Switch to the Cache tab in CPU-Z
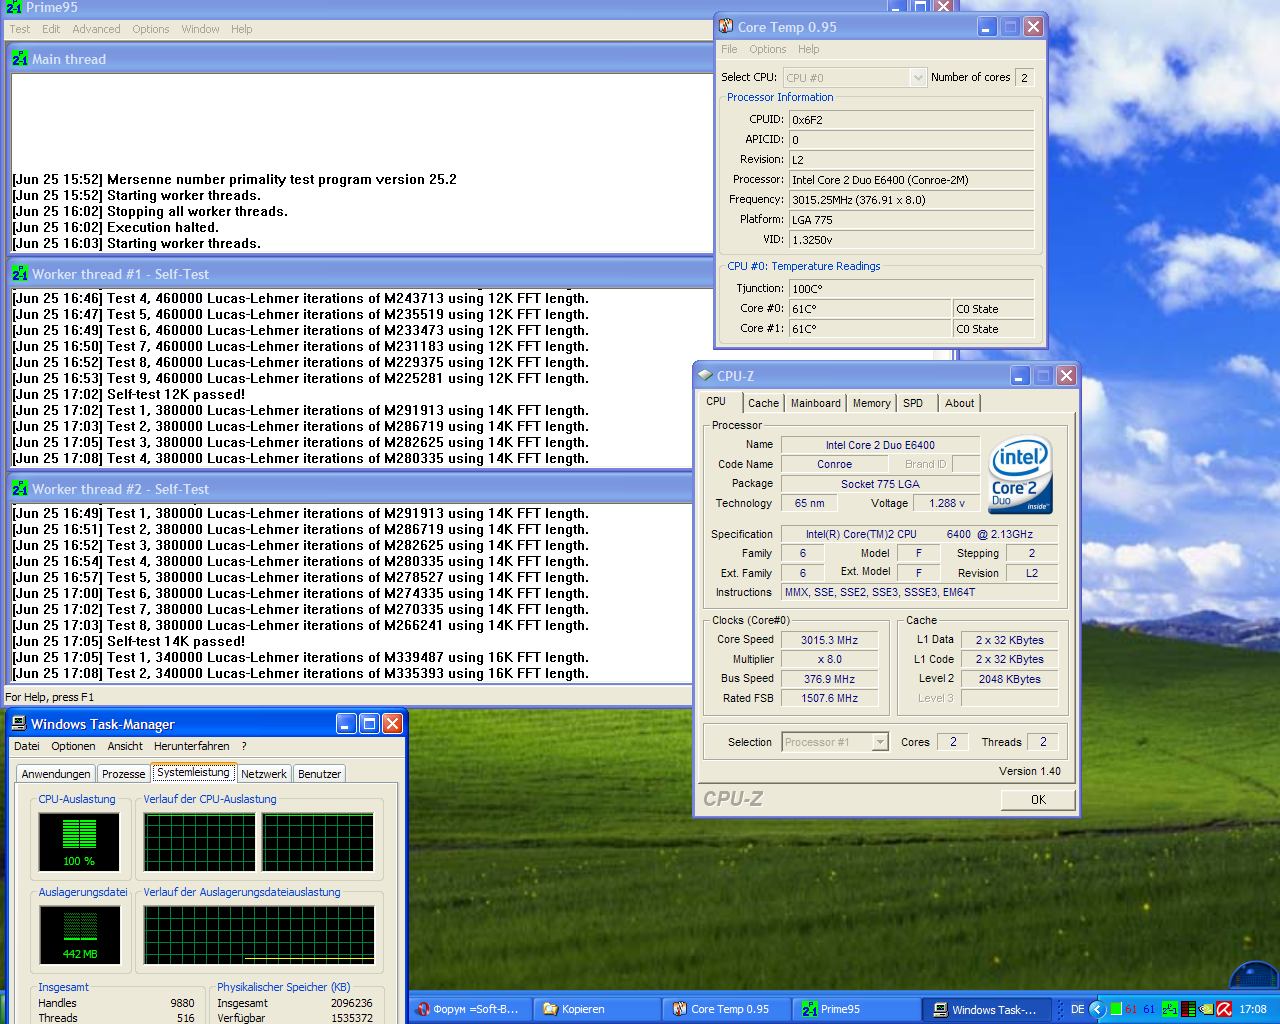The image size is (1280, 1024). tap(763, 403)
